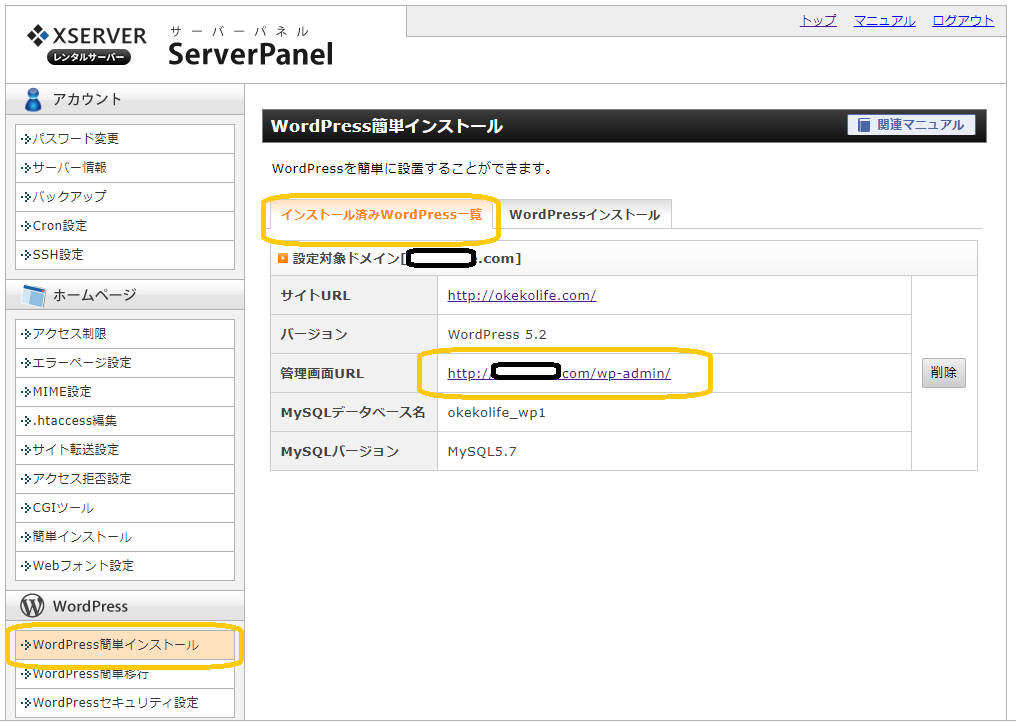Viewport: 1016px width, 723px height.
Task: Open アクセス拒否設定 menu item
Action: click(125, 479)
